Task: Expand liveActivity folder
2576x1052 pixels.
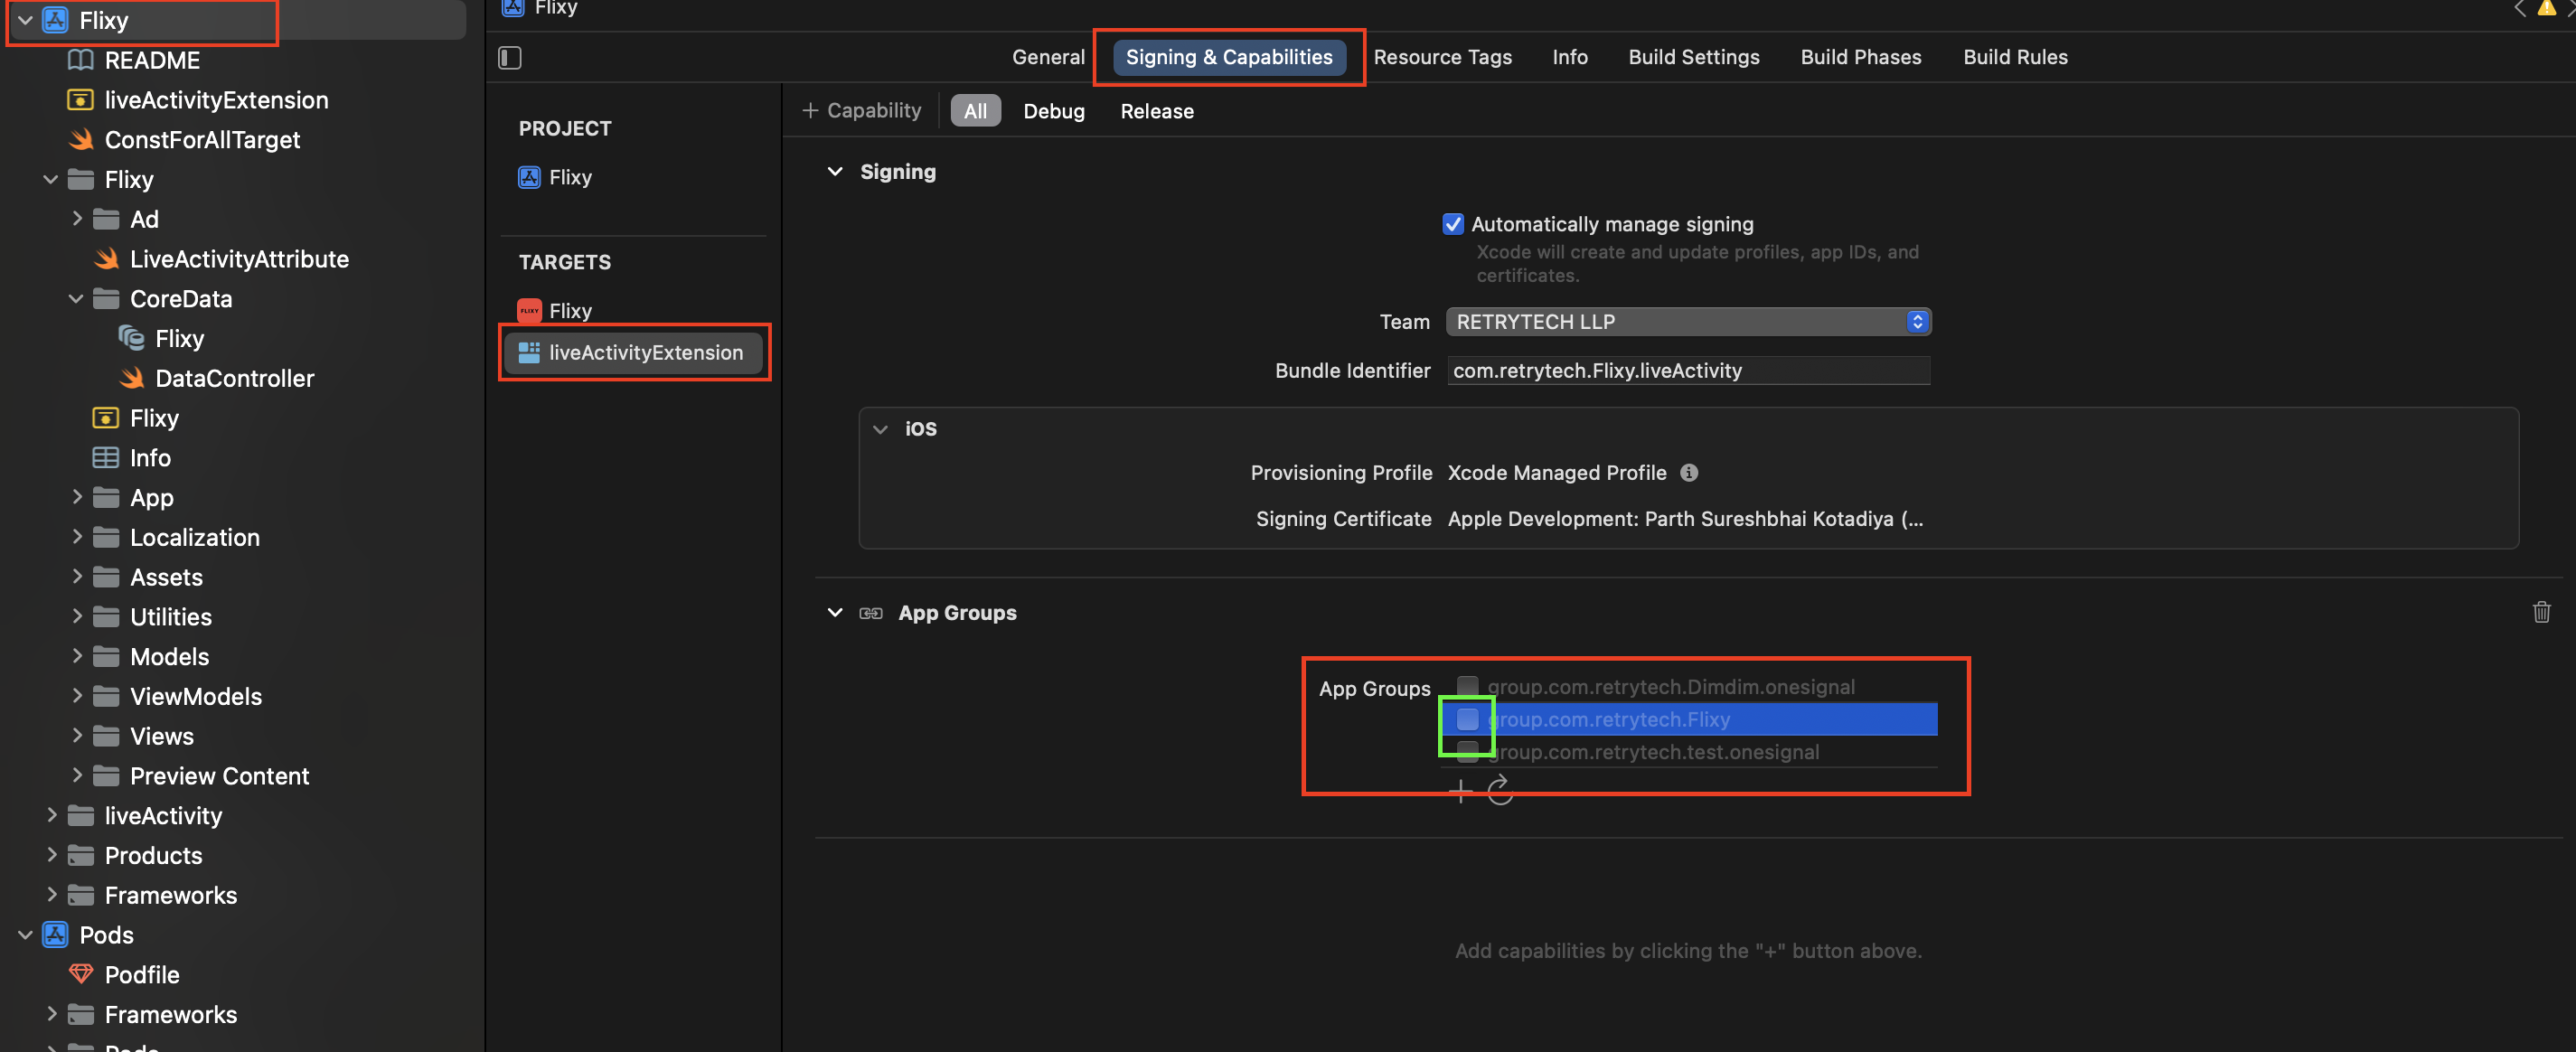Action: (x=51, y=815)
